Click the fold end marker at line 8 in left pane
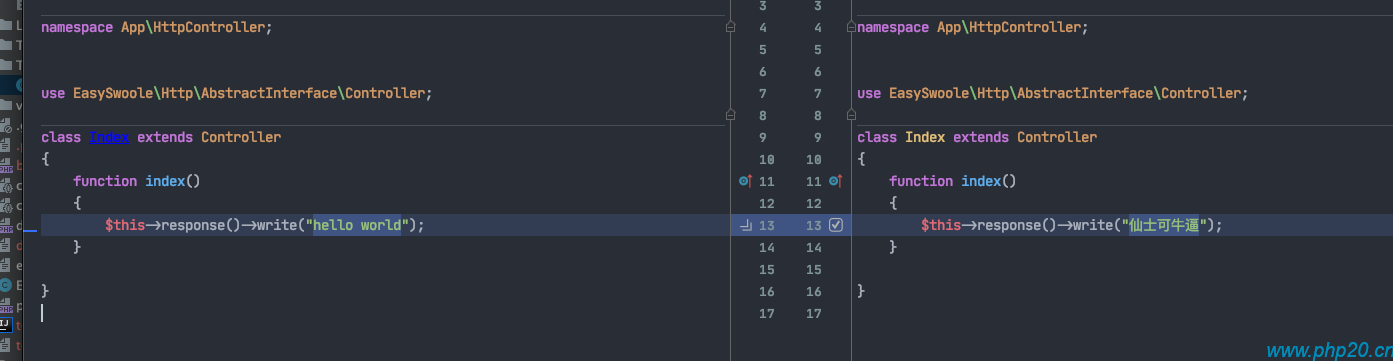Screen dimensions: 1393x361 coord(730,116)
